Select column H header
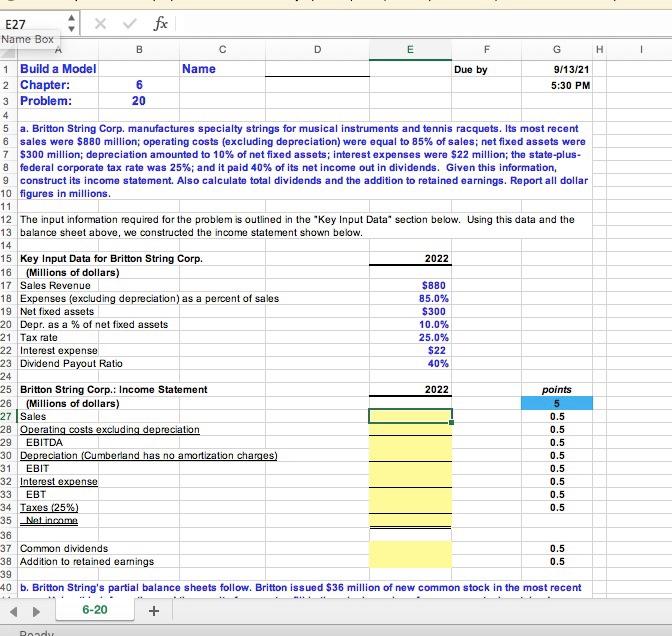This screenshot has height=636, width=672. 600,50
